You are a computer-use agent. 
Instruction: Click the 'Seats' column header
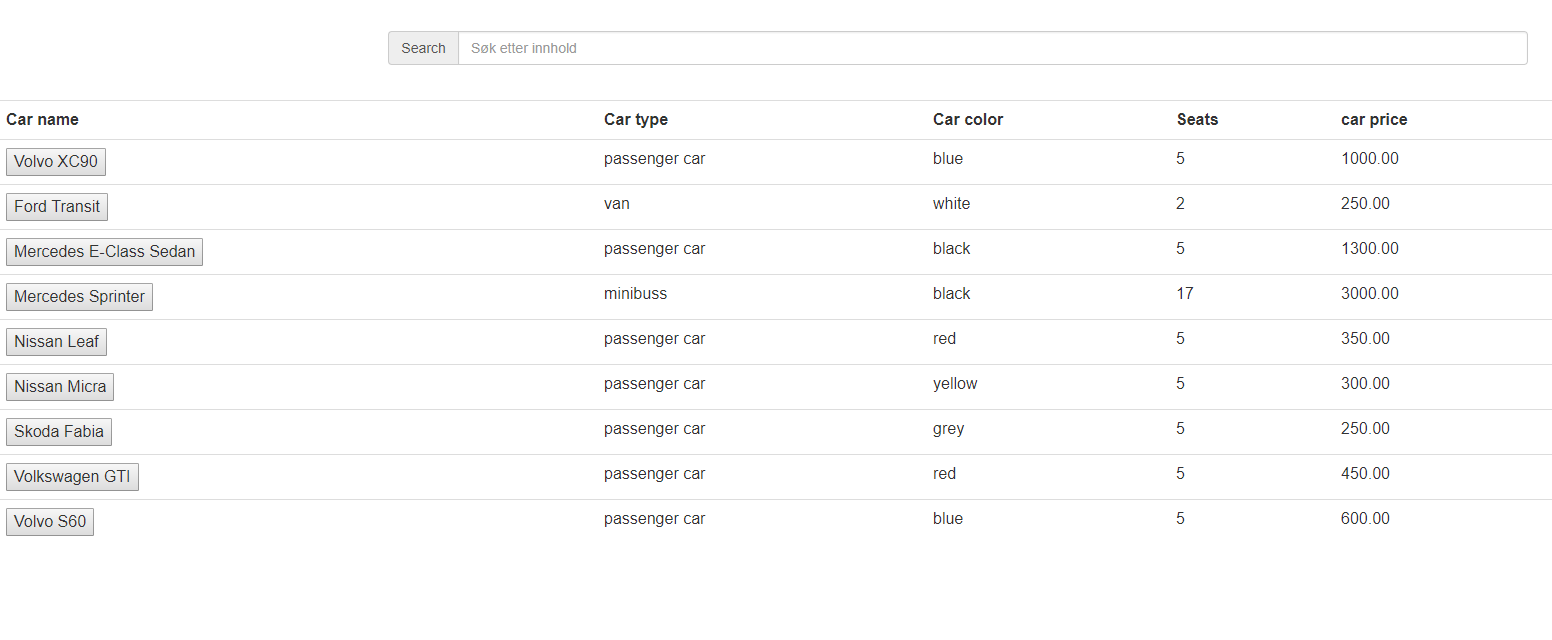click(x=1197, y=119)
